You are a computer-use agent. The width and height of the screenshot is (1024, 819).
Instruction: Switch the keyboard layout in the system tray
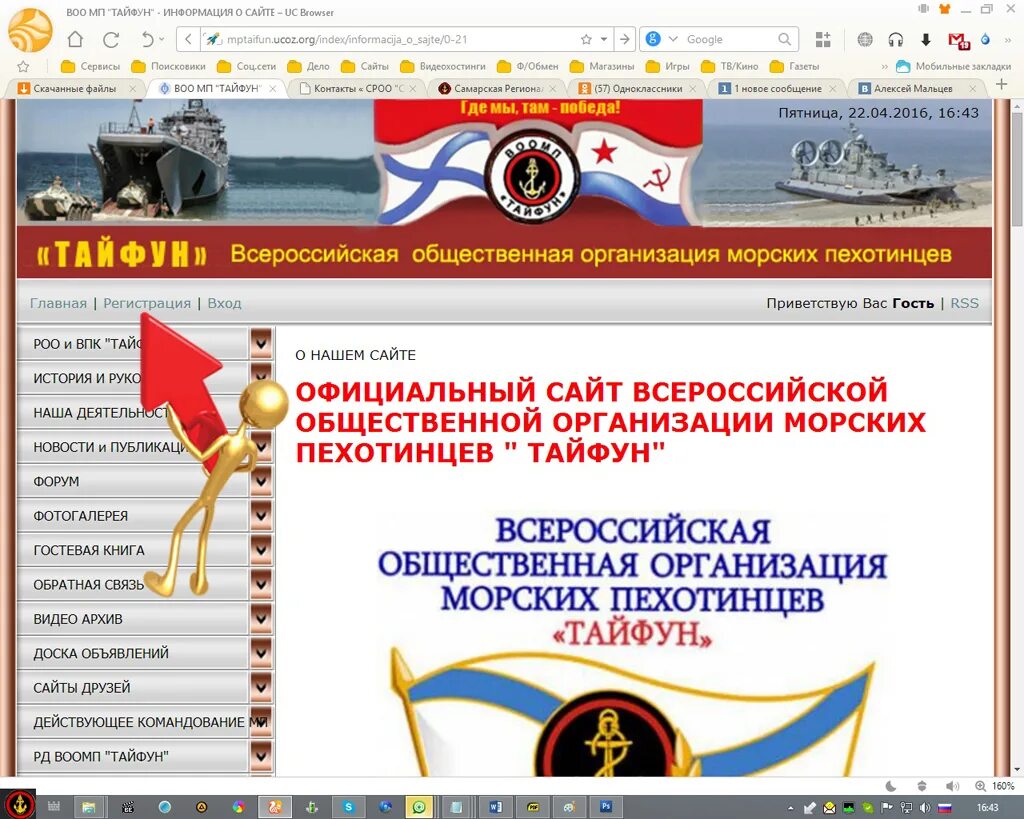[946, 807]
